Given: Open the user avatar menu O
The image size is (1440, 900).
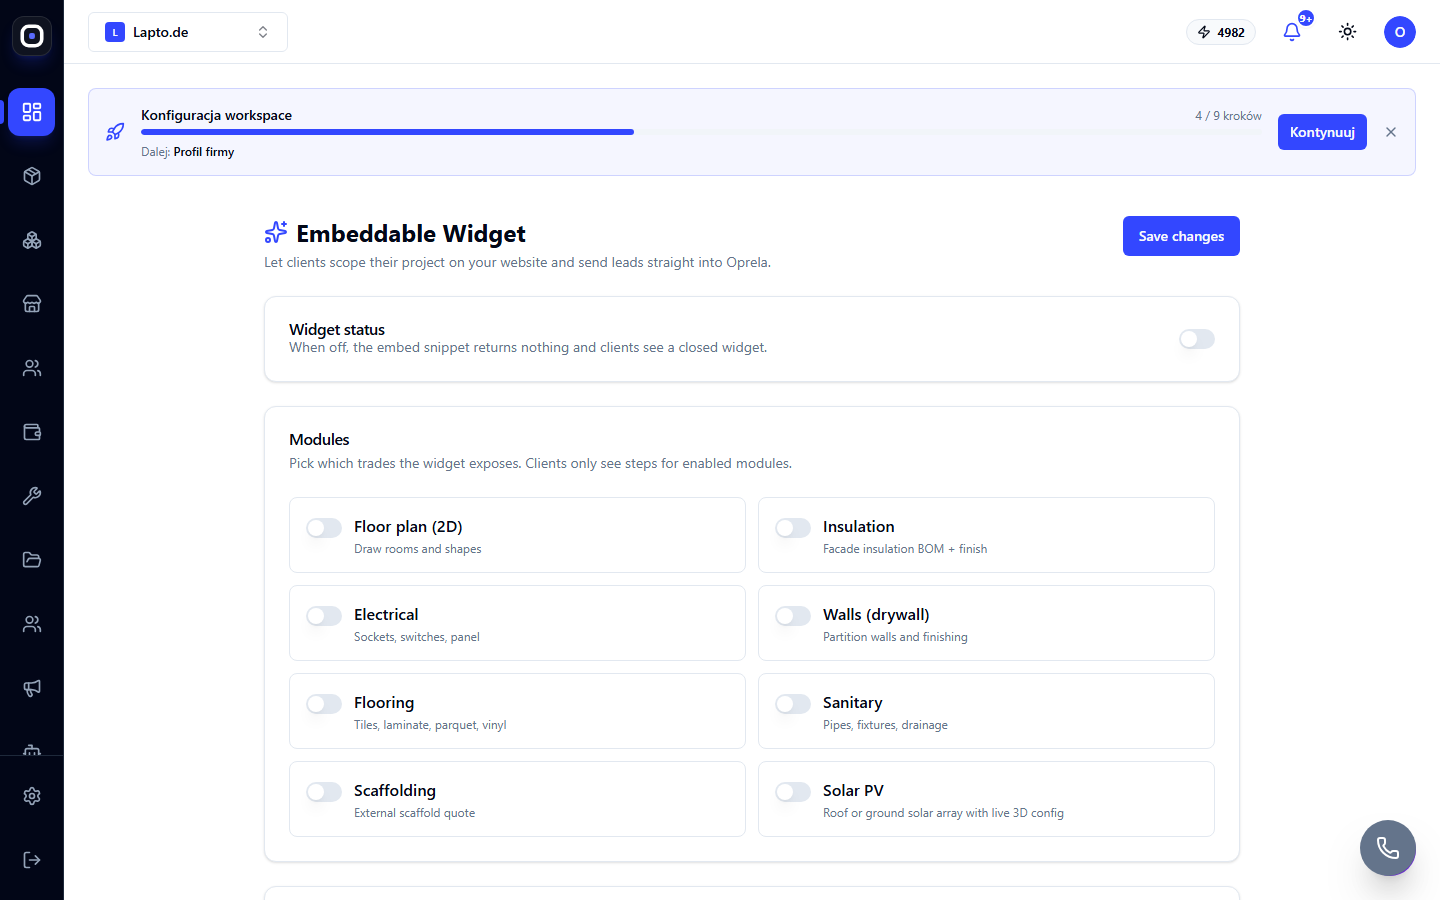Looking at the screenshot, I should coord(1400,32).
